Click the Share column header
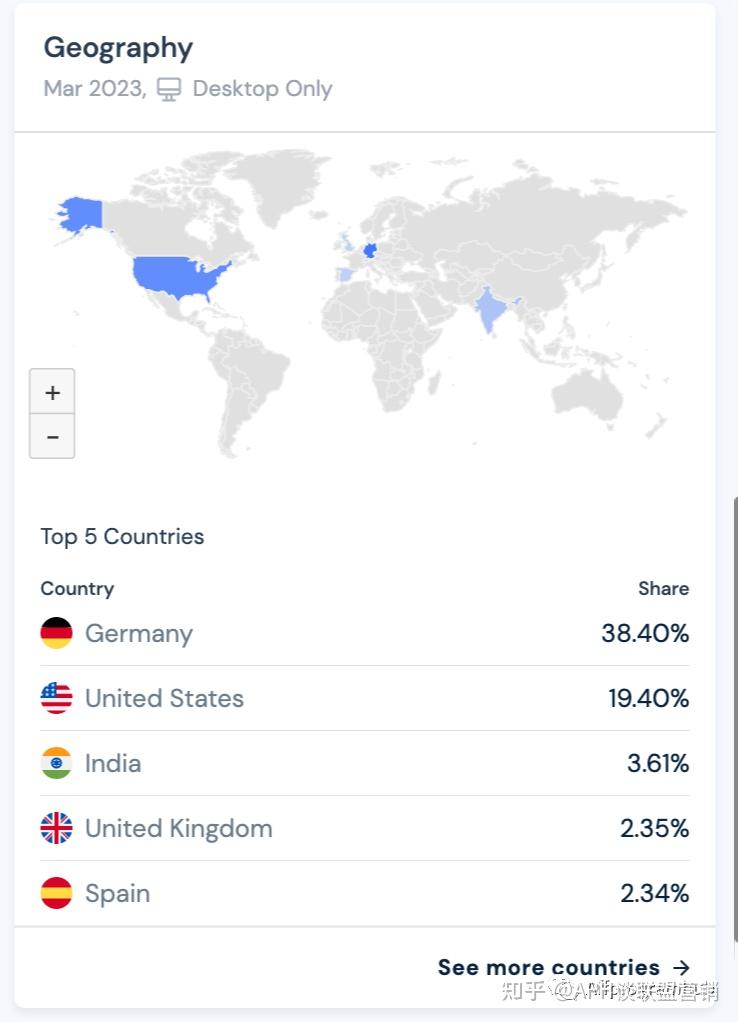The width and height of the screenshot is (738, 1022). pos(663,588)
